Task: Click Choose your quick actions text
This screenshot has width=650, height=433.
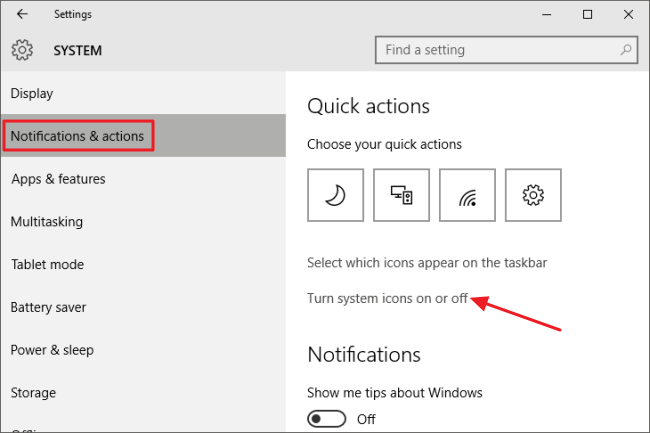Action: coord(384,144)
